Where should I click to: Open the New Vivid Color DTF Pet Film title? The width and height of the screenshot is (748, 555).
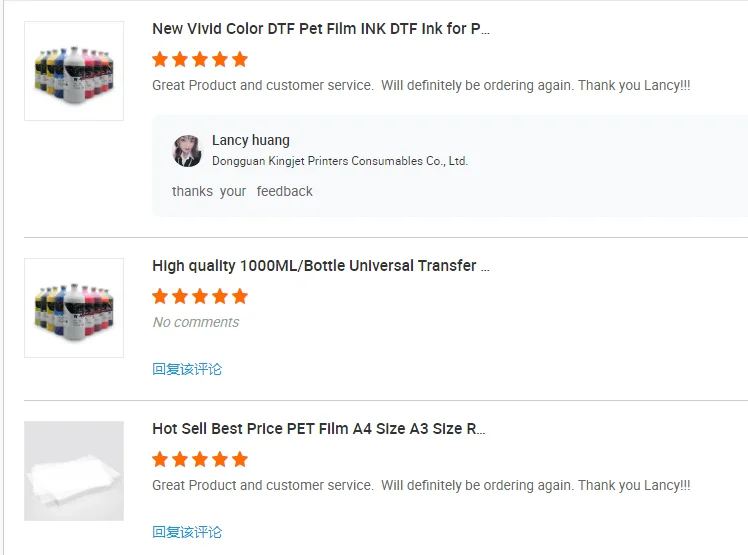click(321, 29)
